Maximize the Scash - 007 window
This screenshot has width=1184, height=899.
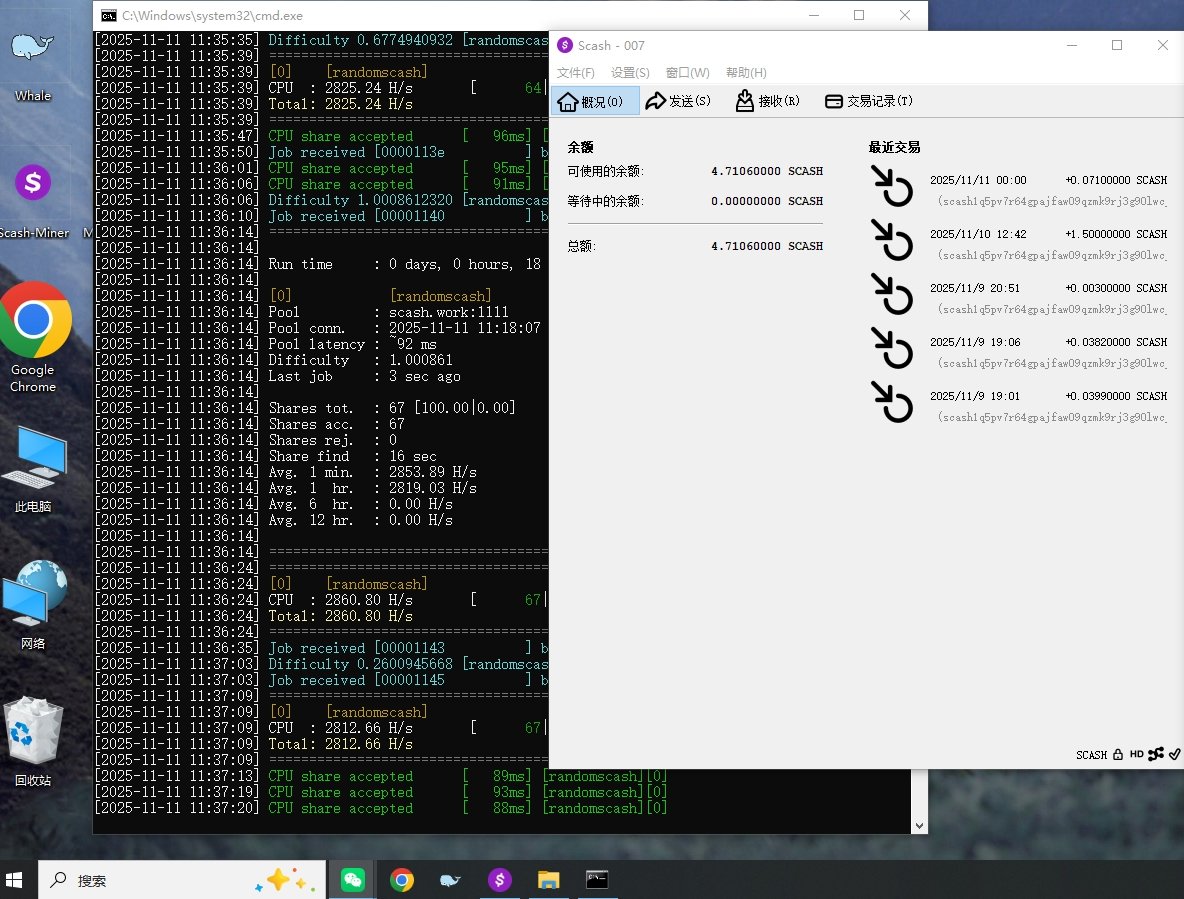(x=1117, y=45)
